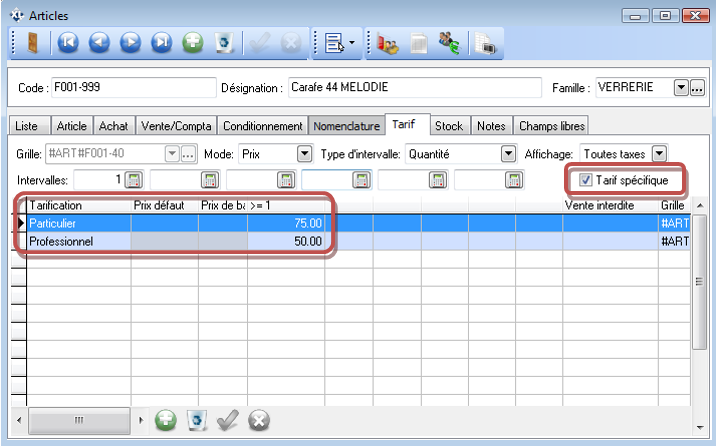Switch to the Stock tab
716x448 pixels.
pyautogui.click(x=449, y=126)
